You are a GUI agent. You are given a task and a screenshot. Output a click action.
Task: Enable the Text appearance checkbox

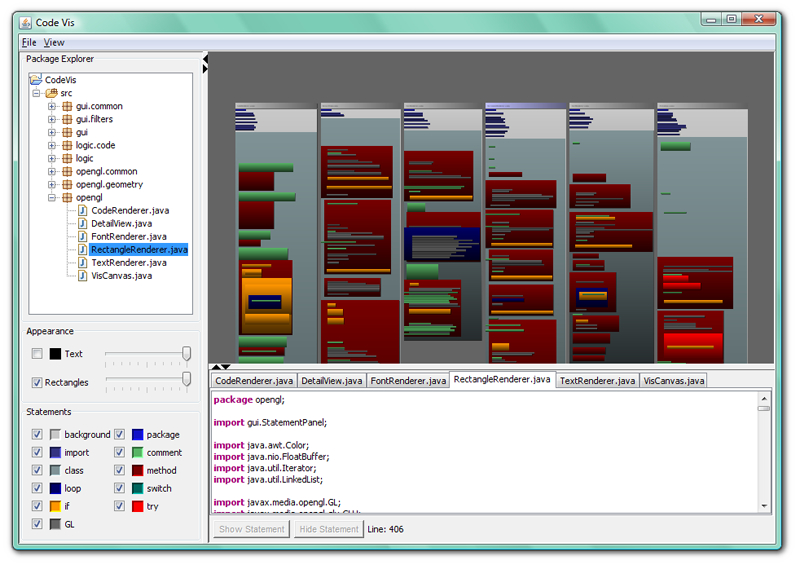(37, 354)
